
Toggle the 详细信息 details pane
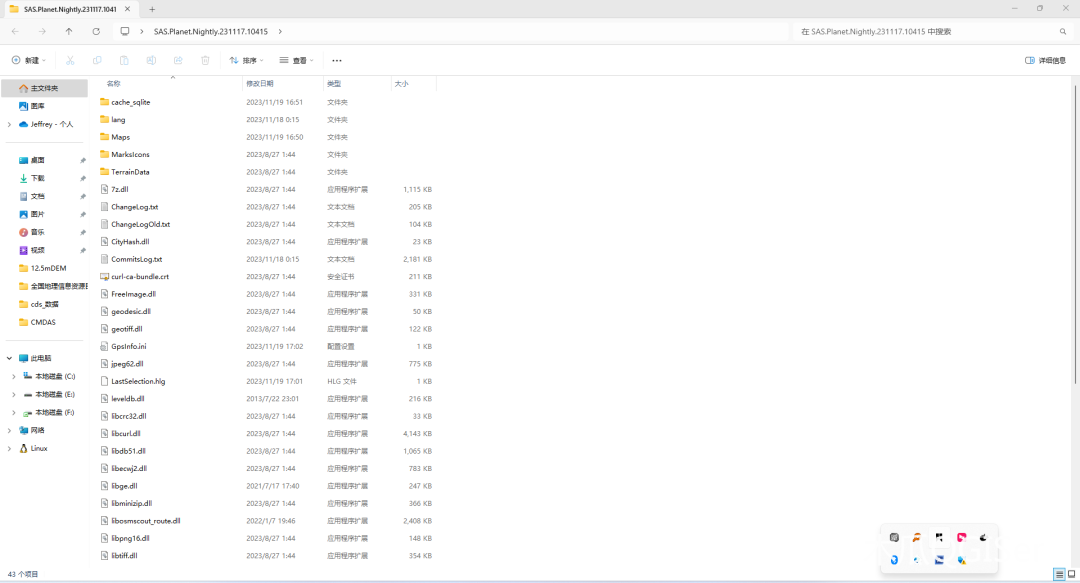[1046, 61]
